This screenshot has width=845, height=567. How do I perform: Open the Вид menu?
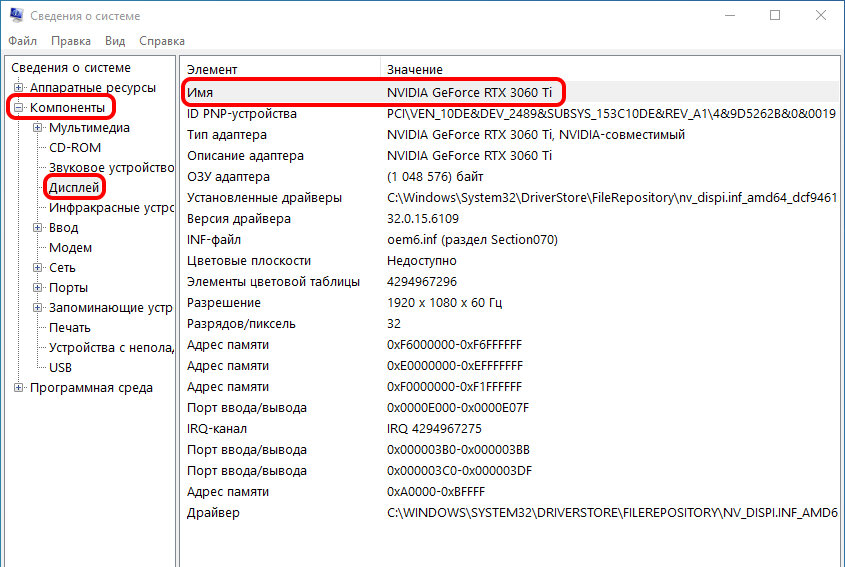pyautogui.click(x=115, y=41)
